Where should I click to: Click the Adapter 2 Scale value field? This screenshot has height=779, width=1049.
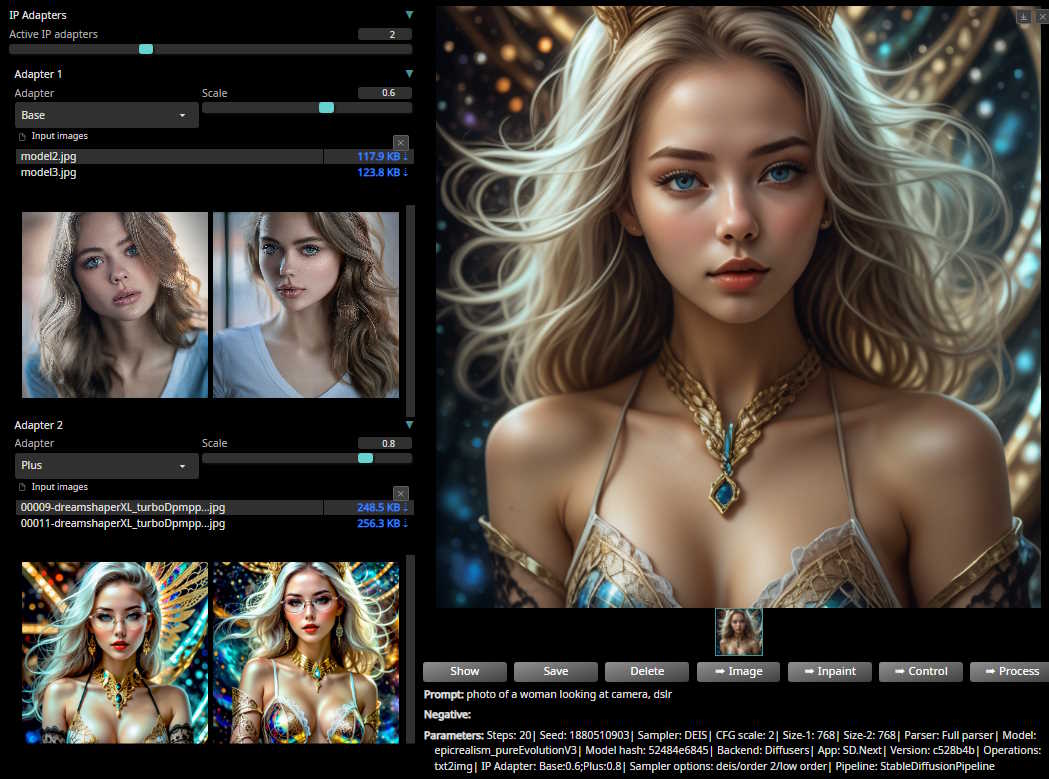coord(384,443)
